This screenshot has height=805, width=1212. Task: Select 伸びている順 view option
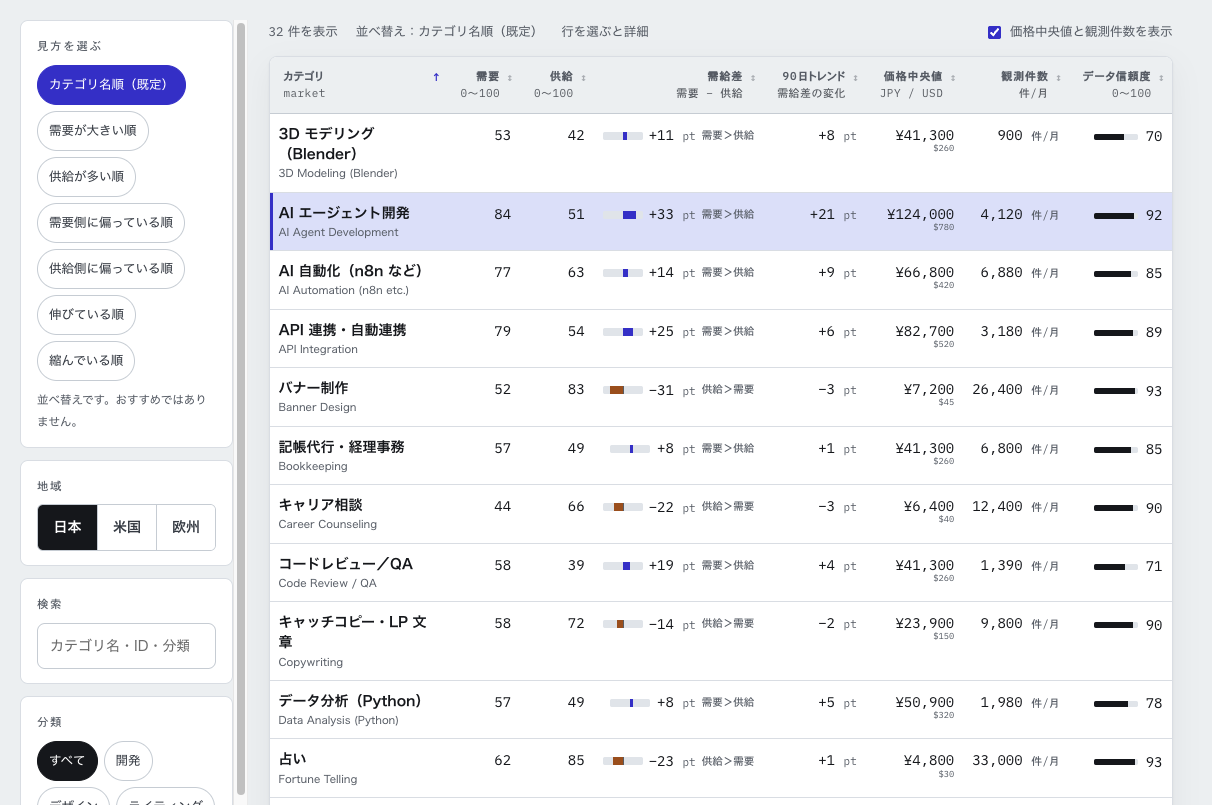[x=86, y=315]
